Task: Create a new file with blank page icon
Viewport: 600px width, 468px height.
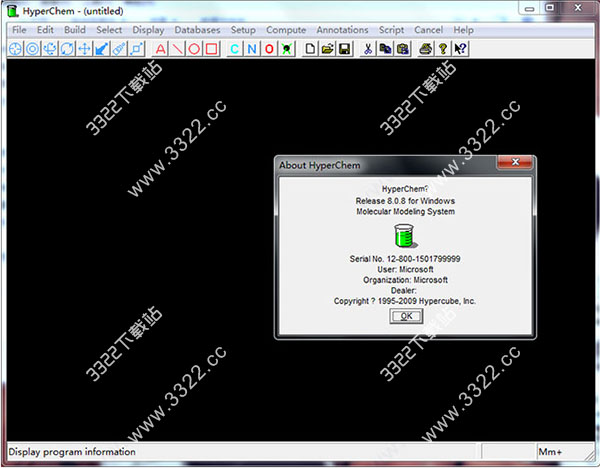Action: (x=310, y=49)
